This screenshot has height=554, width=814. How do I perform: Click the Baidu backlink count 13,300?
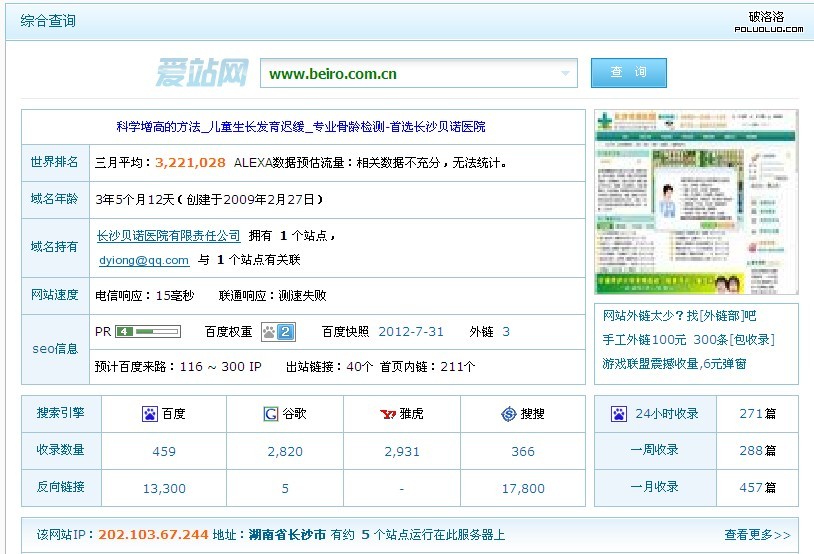pos(164,488)
